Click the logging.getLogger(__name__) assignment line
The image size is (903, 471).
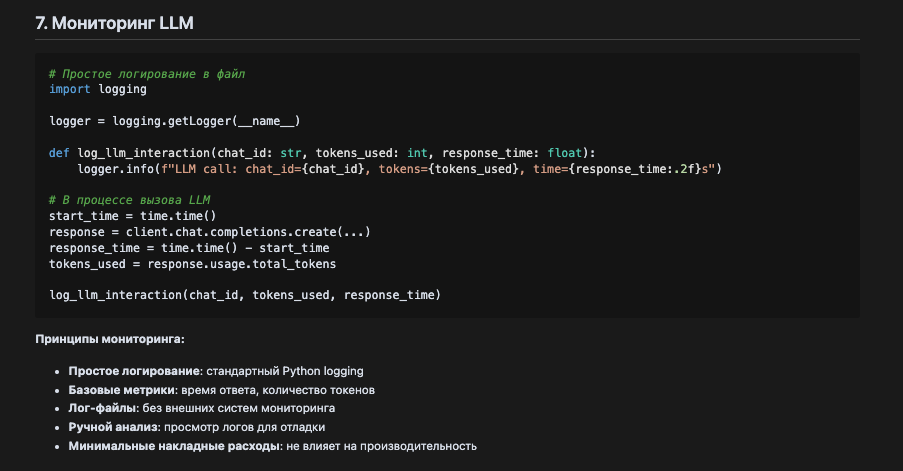(x=174, y=121)
